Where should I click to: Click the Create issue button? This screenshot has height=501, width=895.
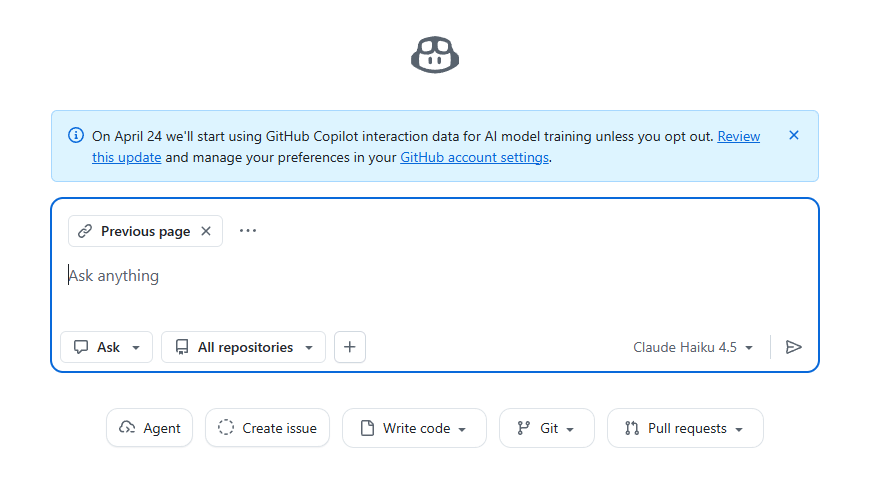pyautogui.click(x=267, y=428)
